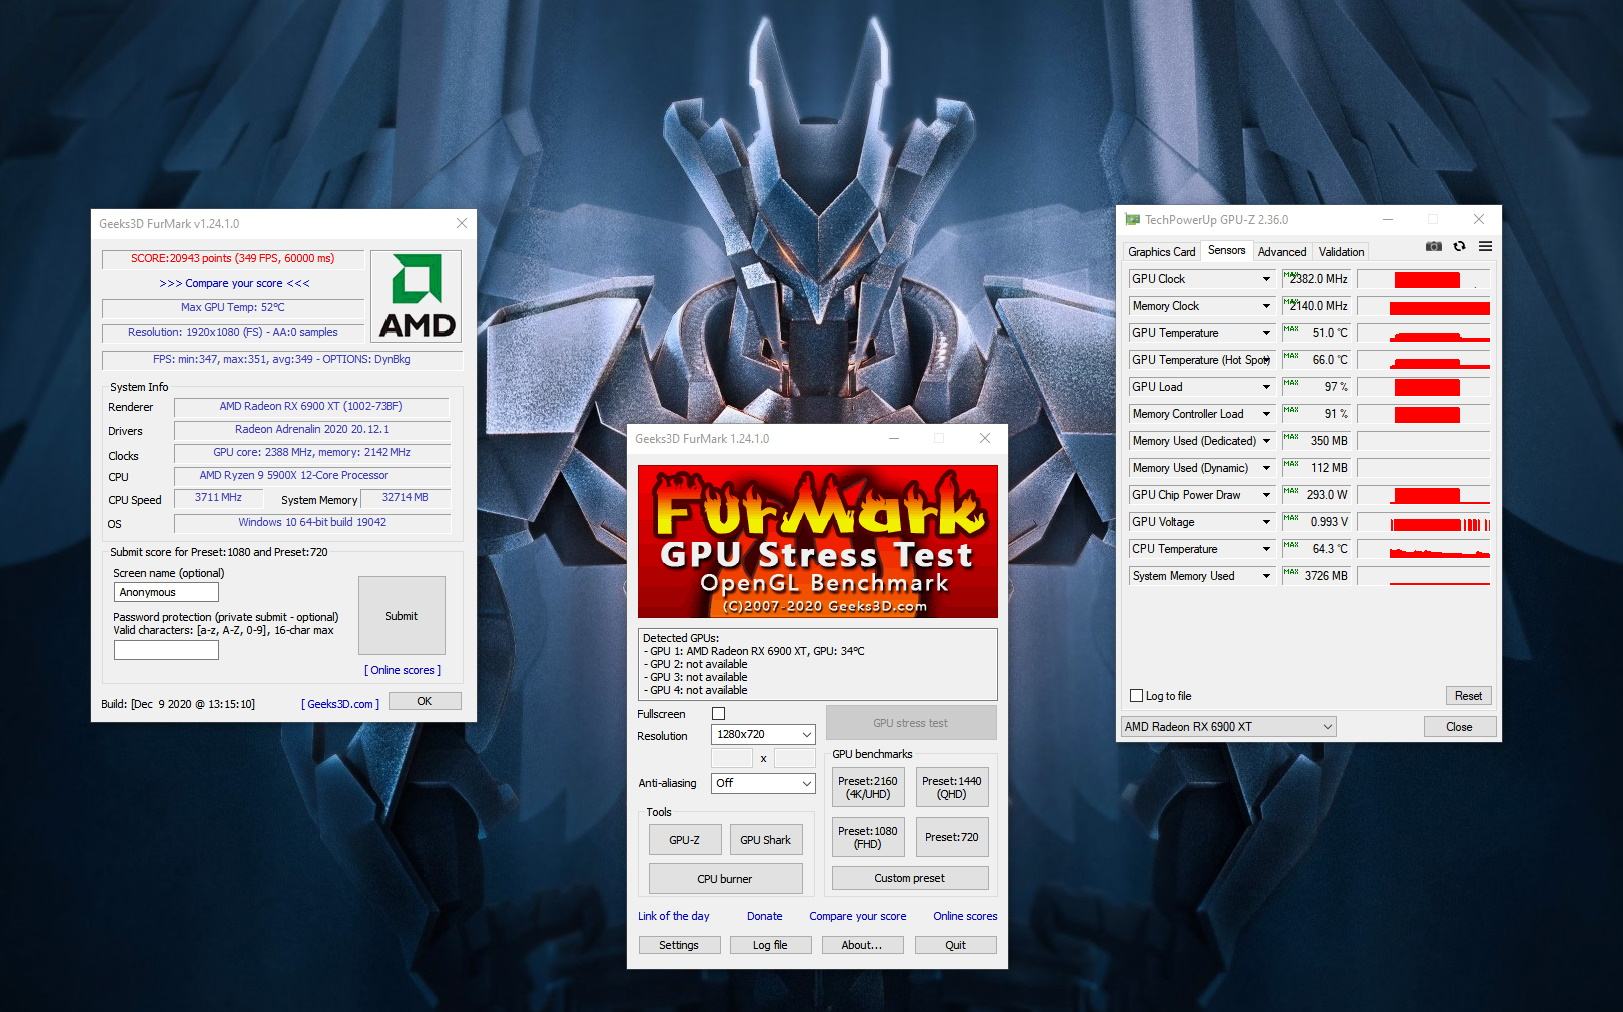Screen dimensions: 1623x1012
Task: Click the Password protection input field
Action: coord(166,650)
